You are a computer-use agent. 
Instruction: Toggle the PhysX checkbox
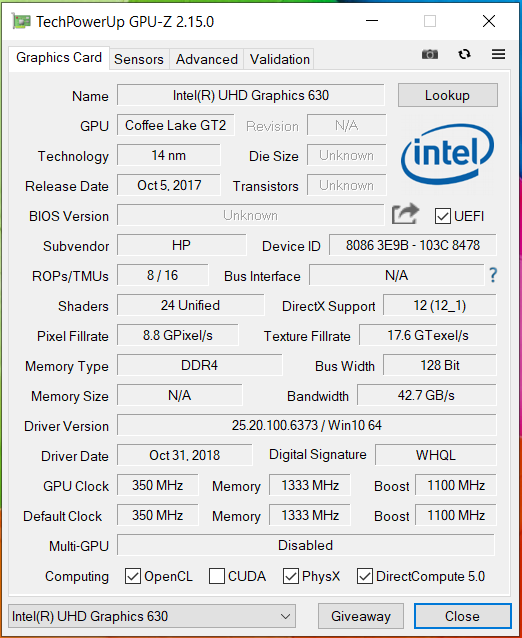[x=290, y=576]
